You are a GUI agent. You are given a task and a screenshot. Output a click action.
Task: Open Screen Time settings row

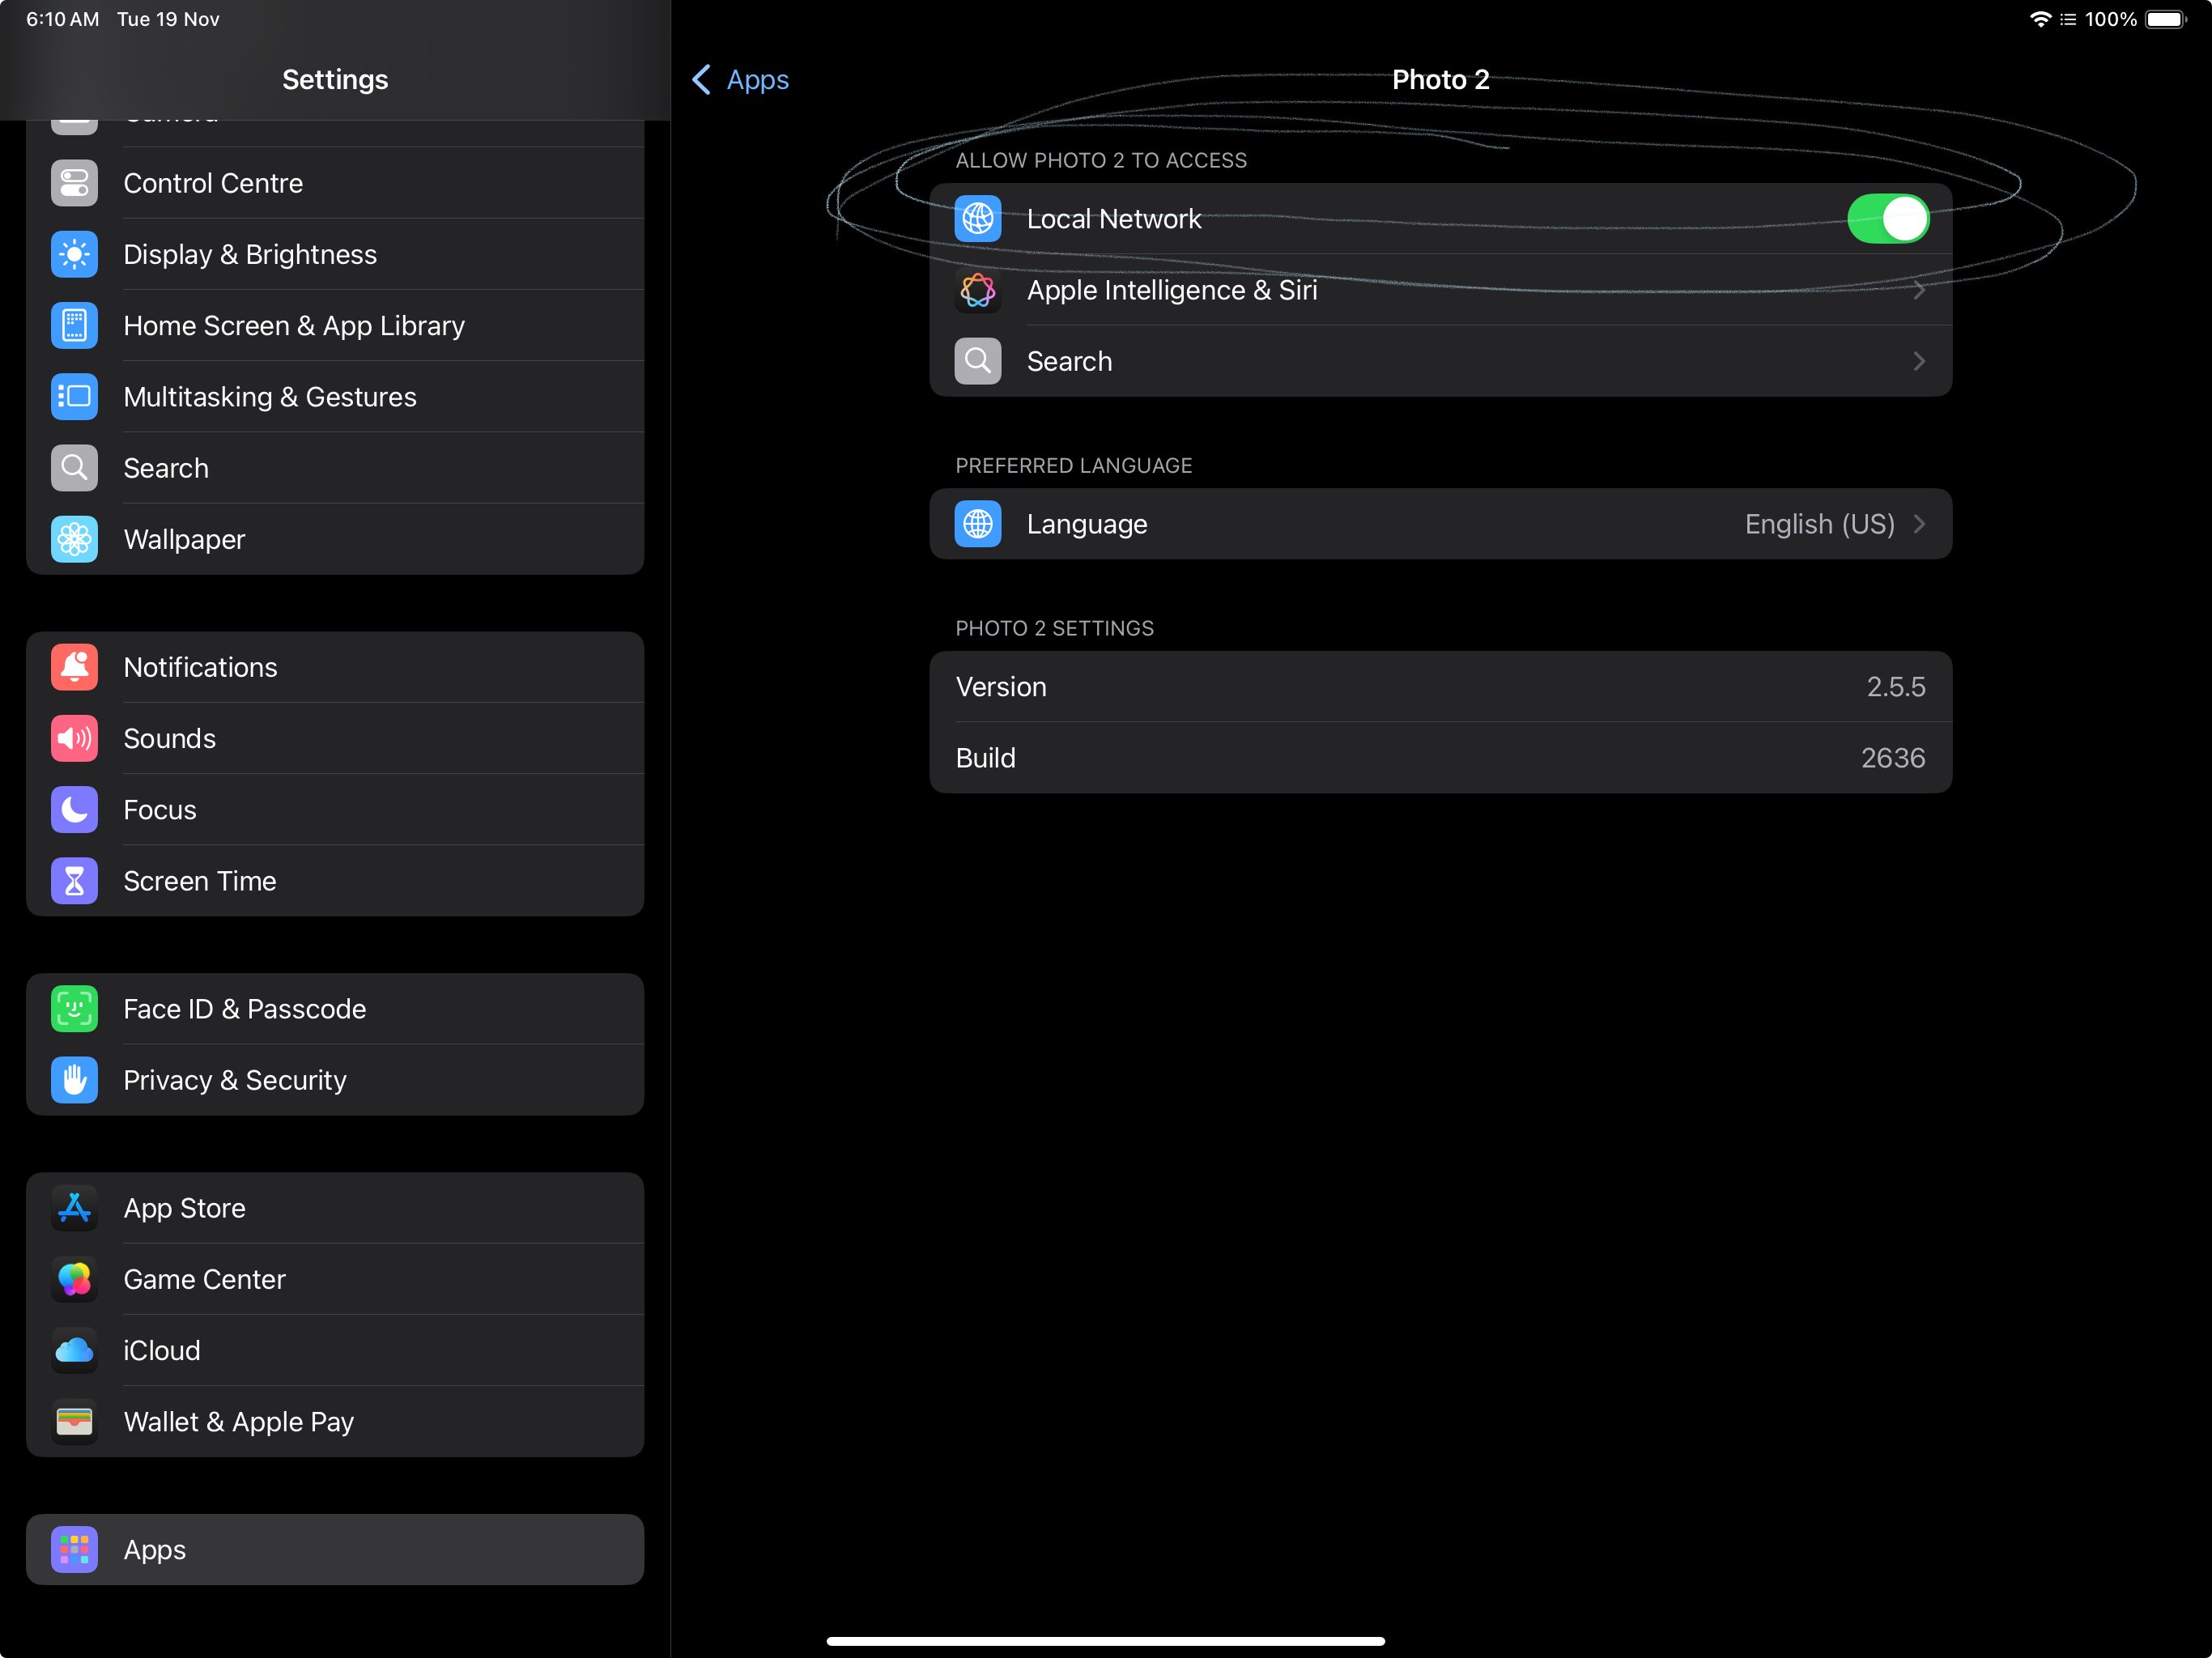click(335, 881)
